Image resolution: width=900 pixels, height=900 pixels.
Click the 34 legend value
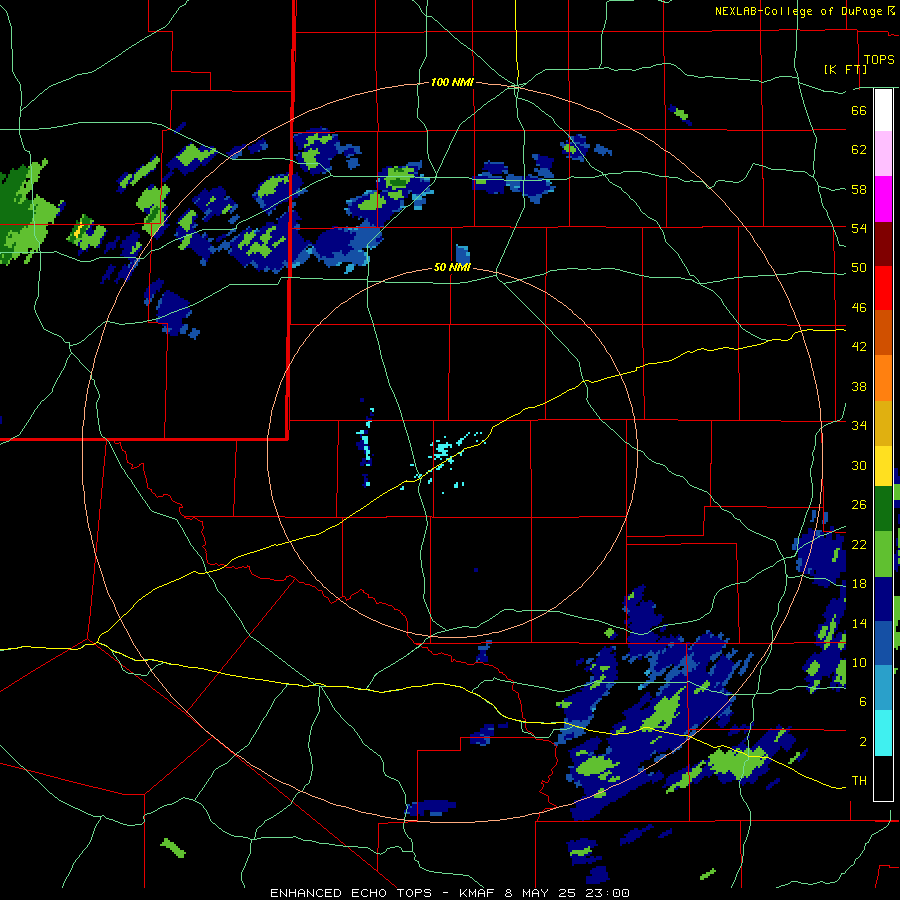point(859,425)
